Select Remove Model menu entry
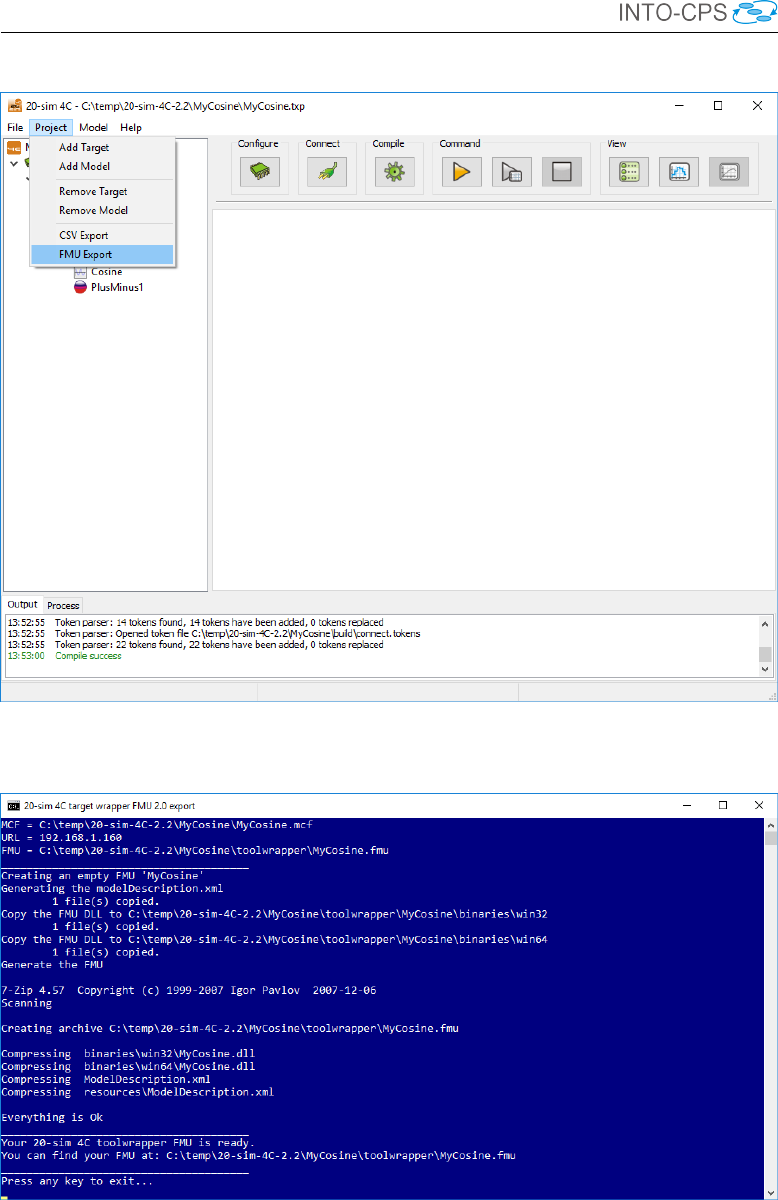Viewport: 778px width, 1200px height. click(102, 210)
